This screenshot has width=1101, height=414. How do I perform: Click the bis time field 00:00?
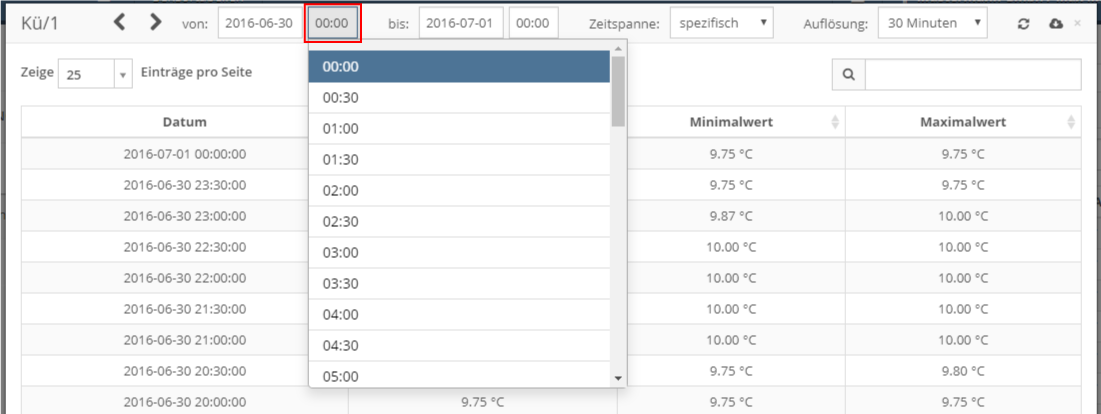[534, 23]
